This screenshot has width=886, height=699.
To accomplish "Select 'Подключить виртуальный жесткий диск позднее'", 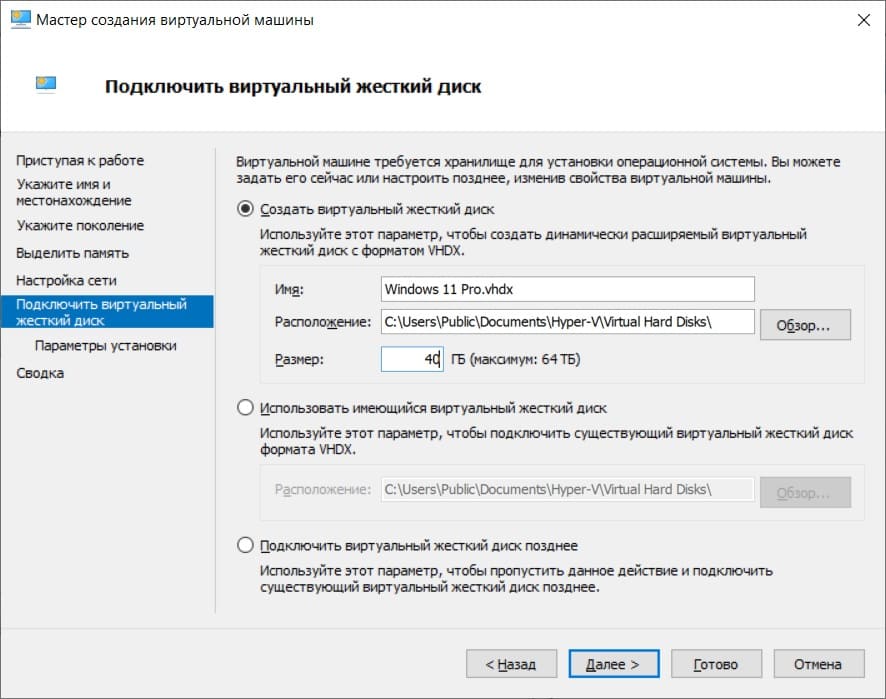I will point(245,544).
